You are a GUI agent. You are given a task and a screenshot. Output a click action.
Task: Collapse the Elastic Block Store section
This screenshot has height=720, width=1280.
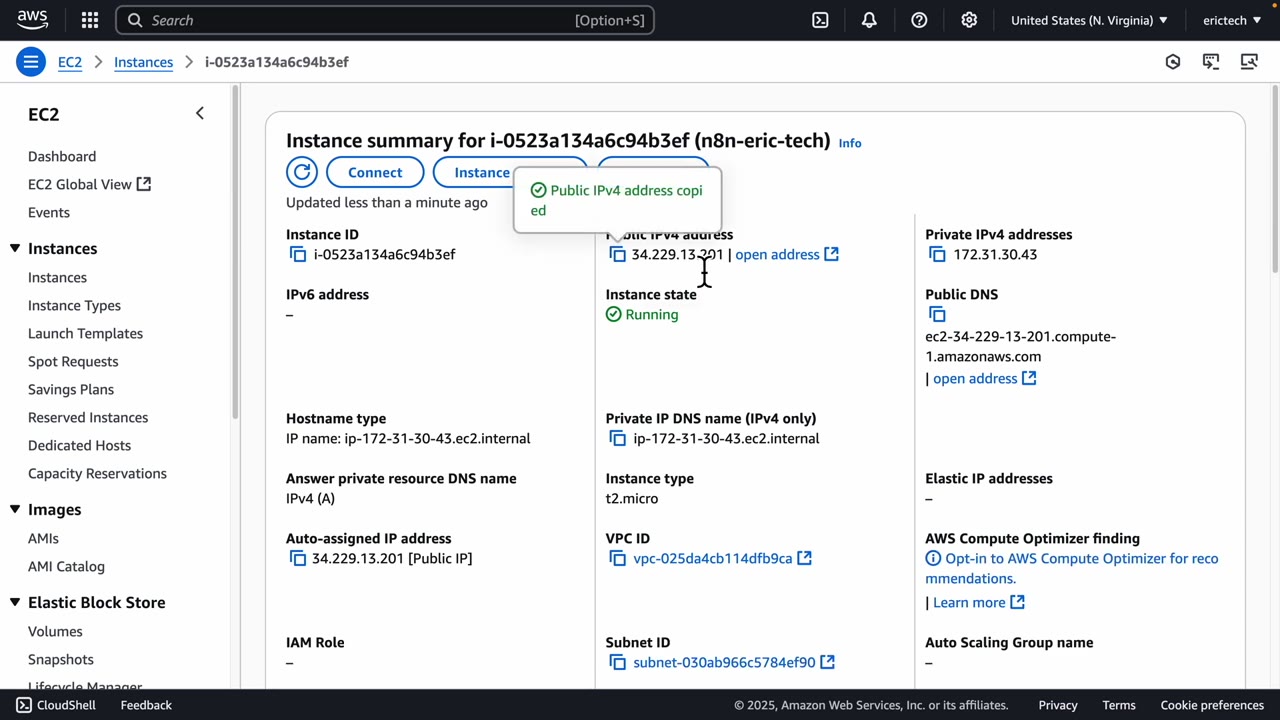click(x=15, y=602)
